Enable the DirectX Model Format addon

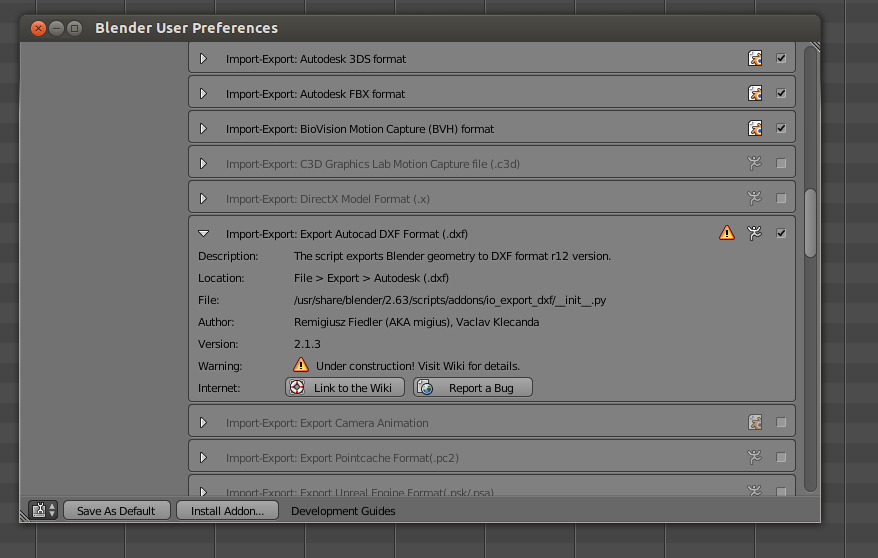click(781, 199)
